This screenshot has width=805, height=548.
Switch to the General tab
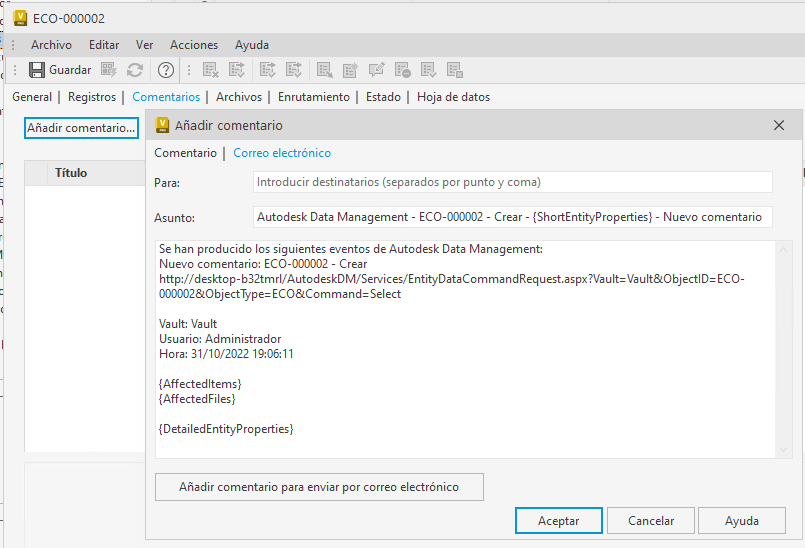[x=32, y=97]
